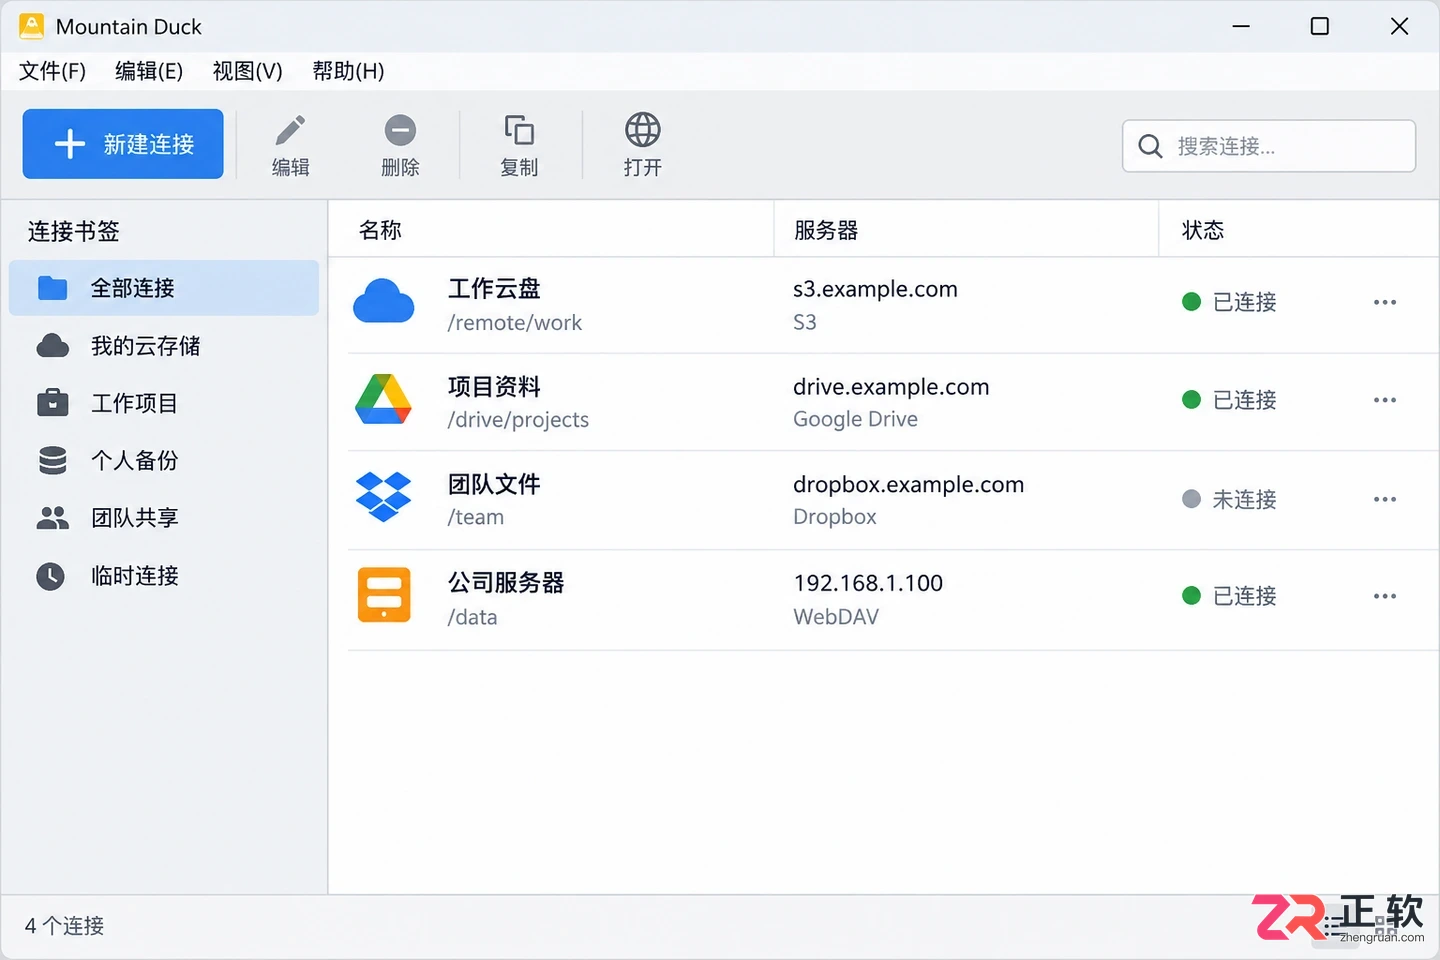Screen dimensions: 1440x960
Task: Click drive.example.com server text
Action: (891, 387)
